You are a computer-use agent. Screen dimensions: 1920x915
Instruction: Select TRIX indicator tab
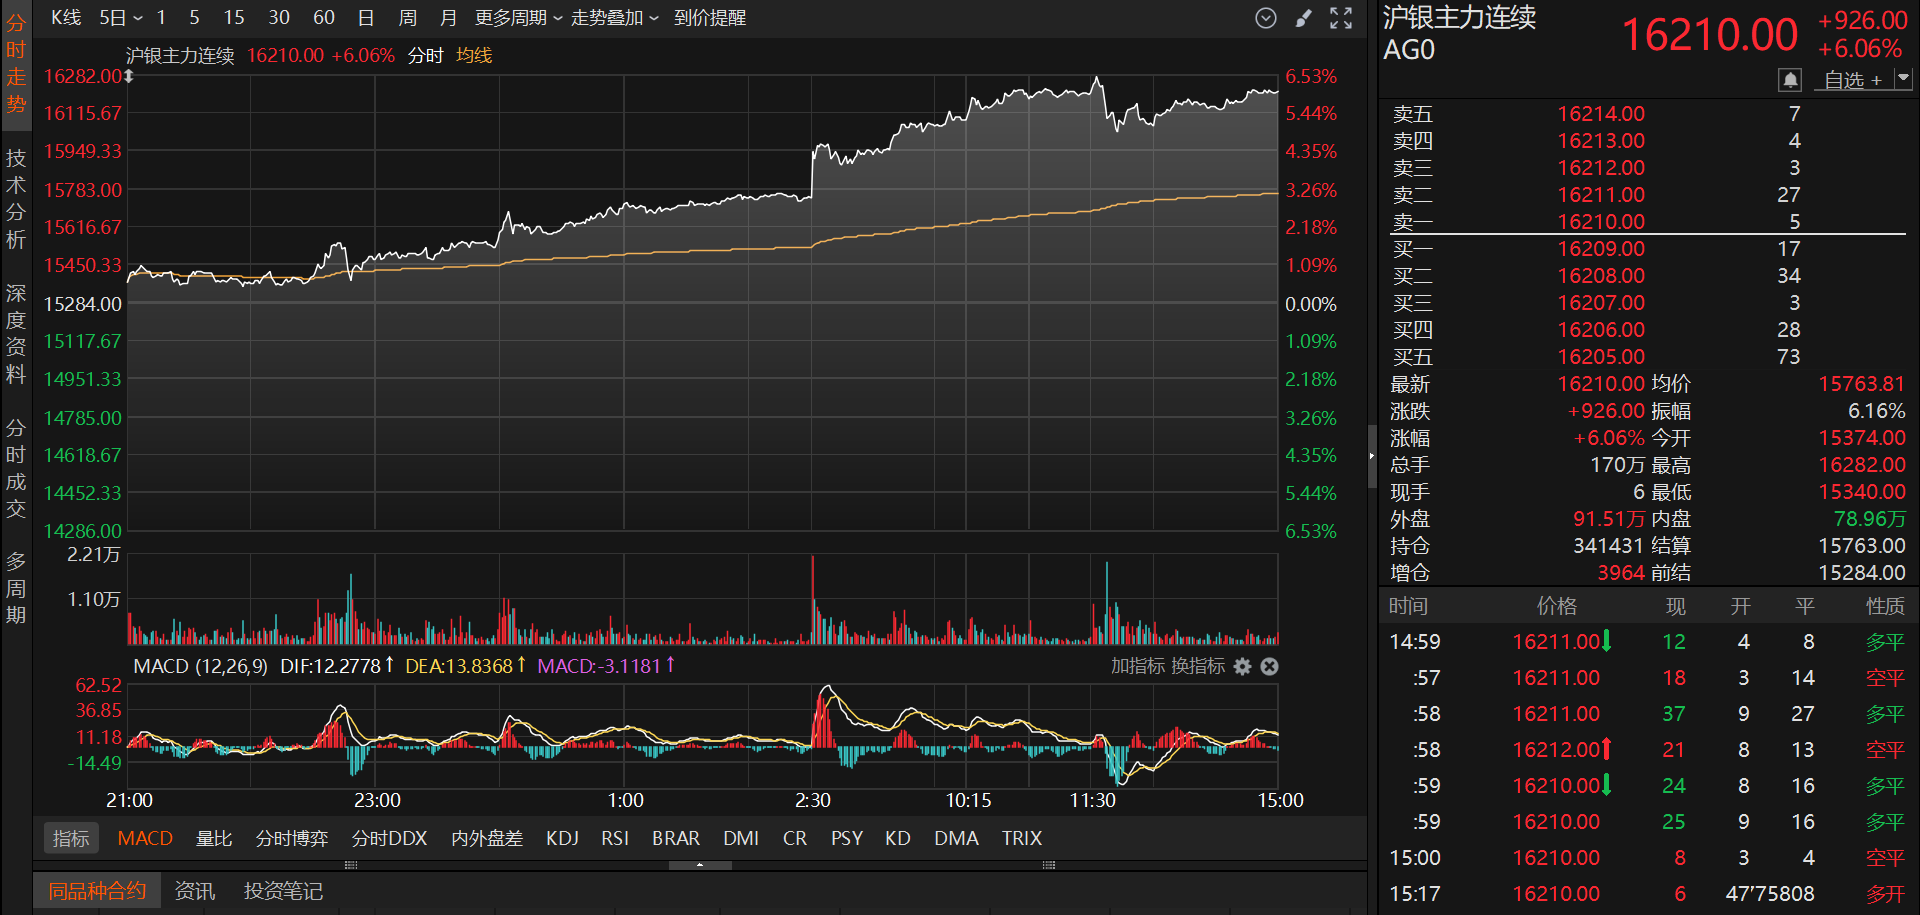pos(1022,839)
